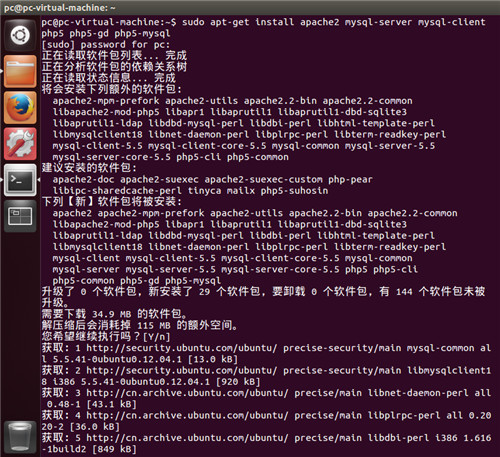The width and height of the screenshot is (500, 457).
Task: Click the 'php5-common php5-gd php5-mysql' line
Action: click(136, 281)
